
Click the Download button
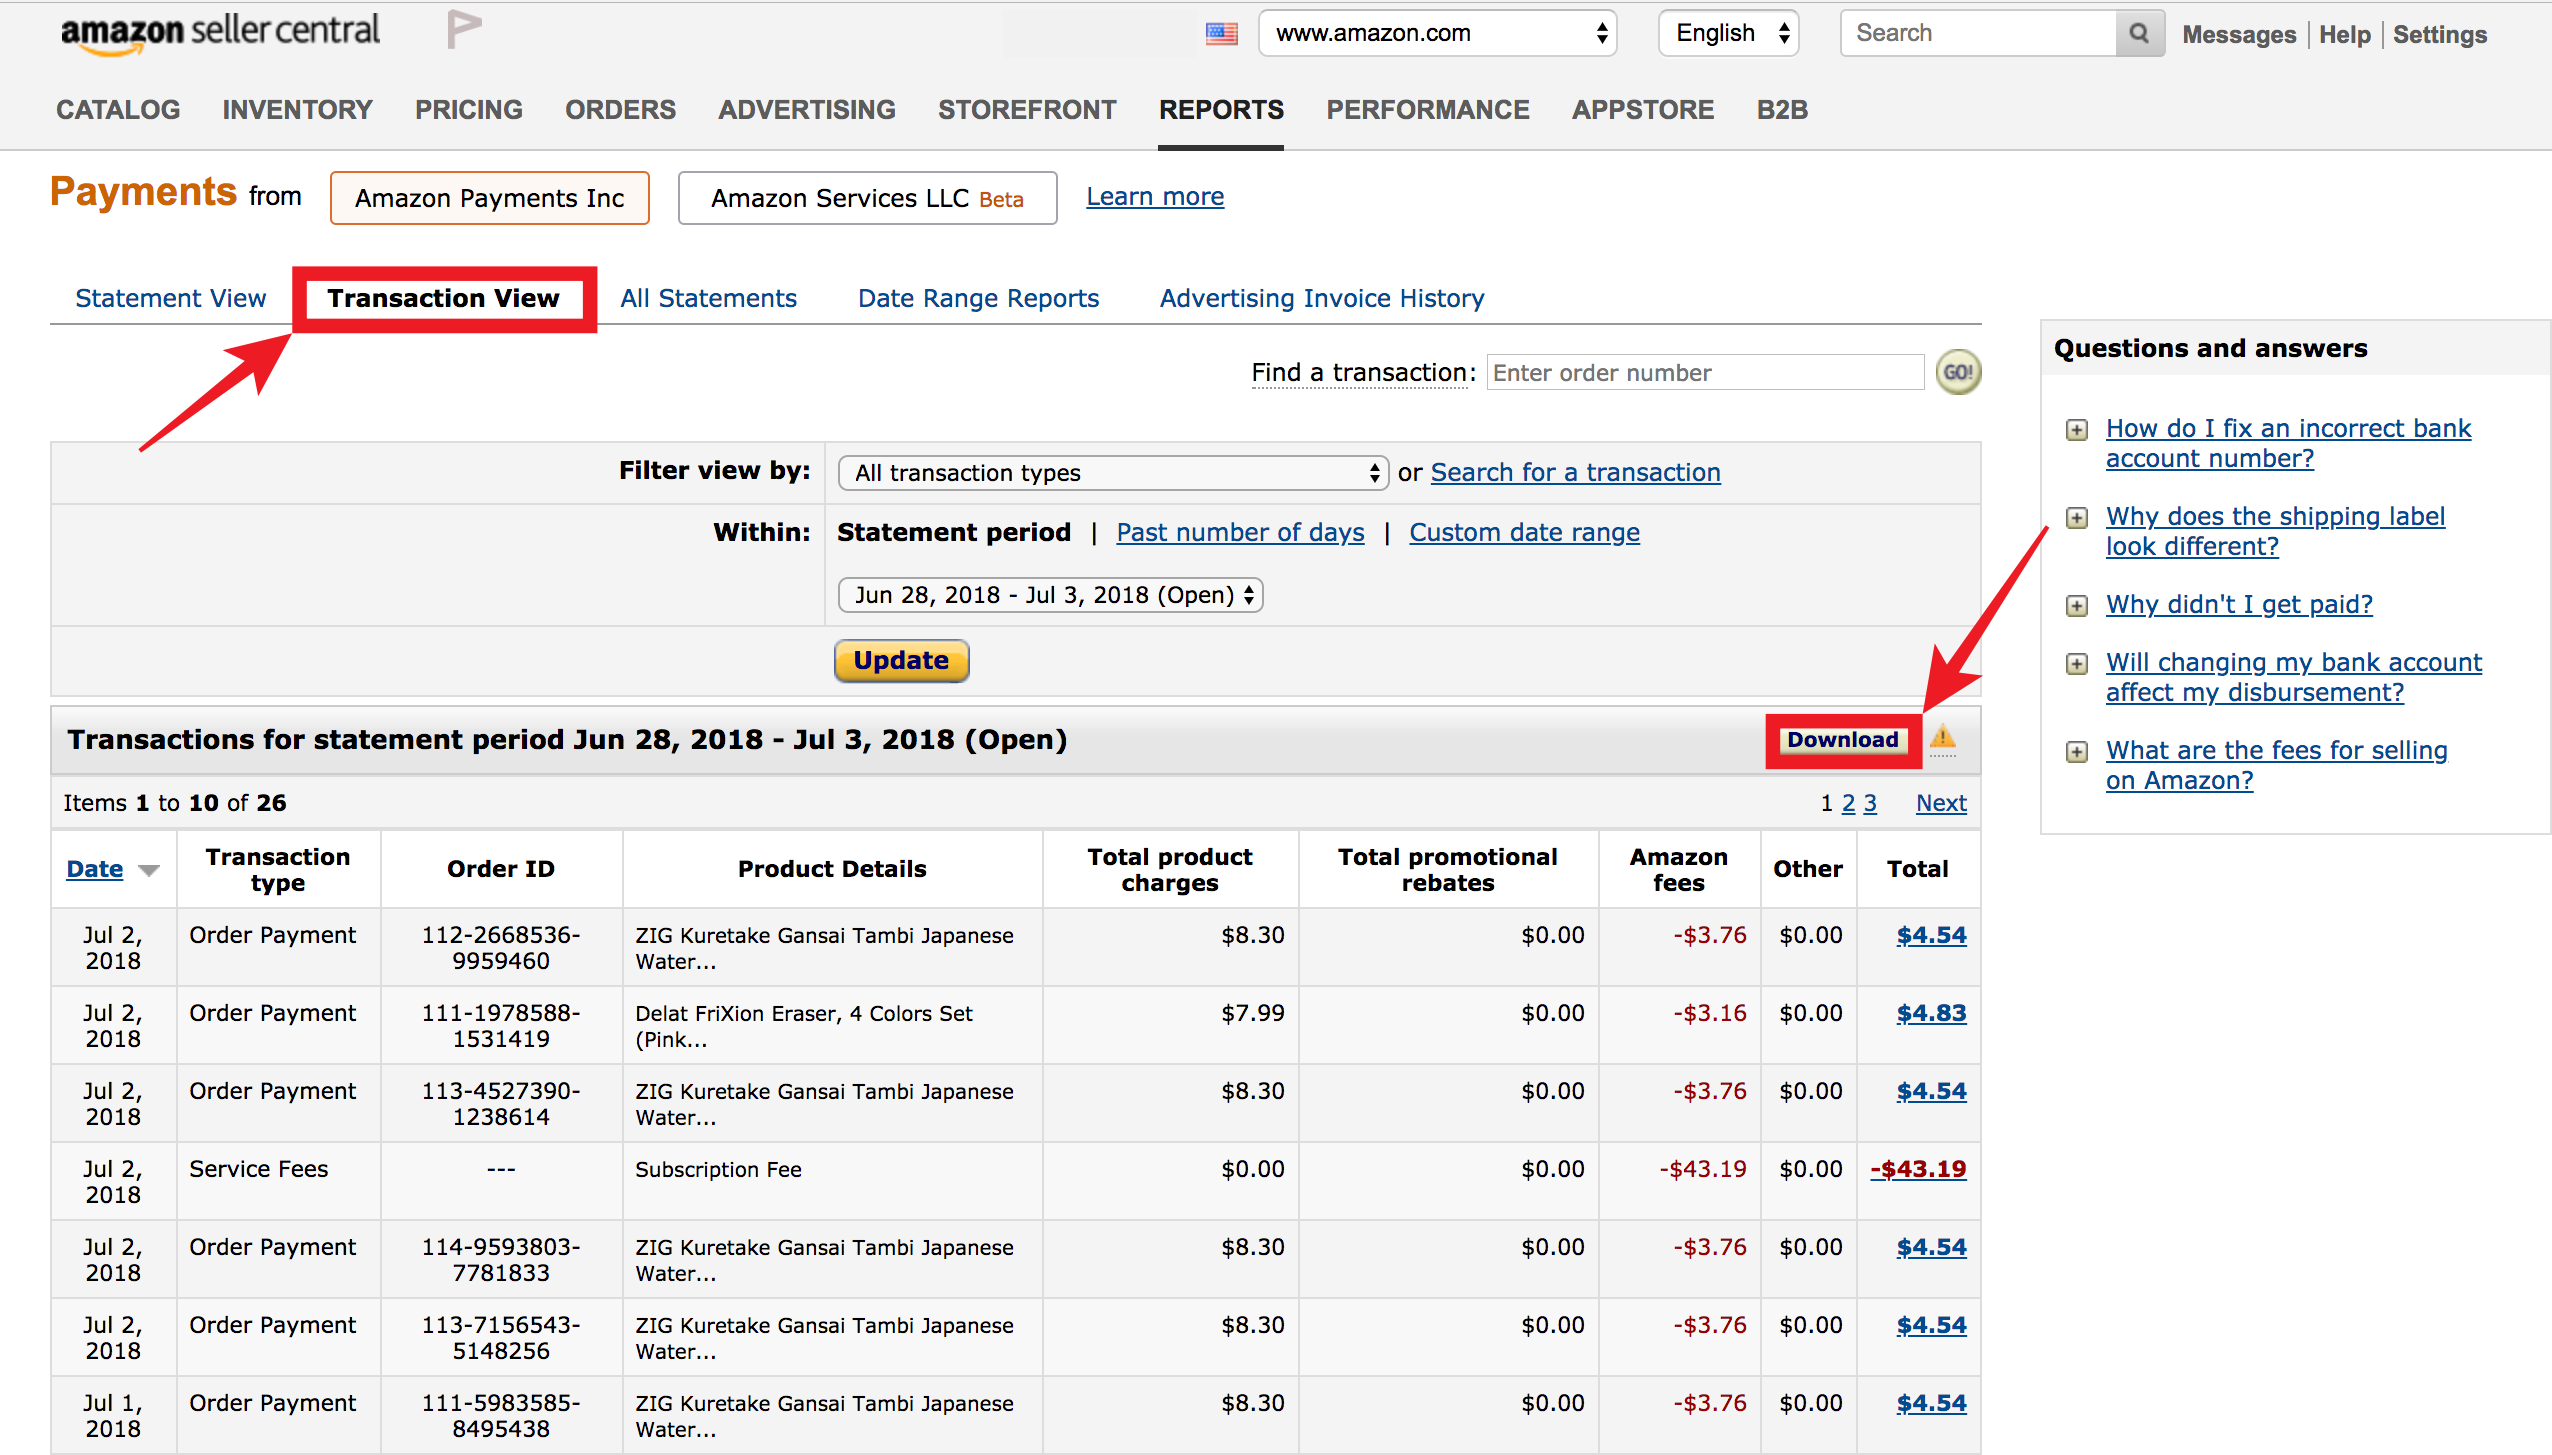[1843, 740]
